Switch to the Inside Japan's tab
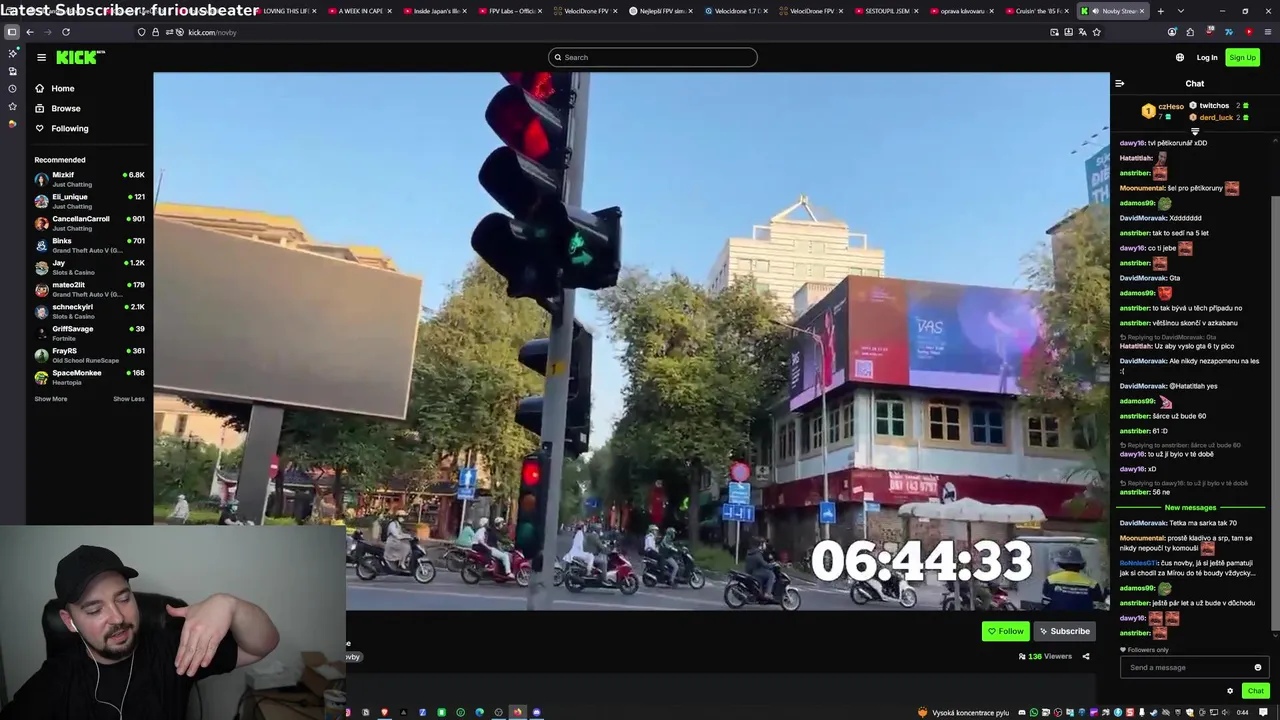This screenshot has height=720, width=1280. 436,11
